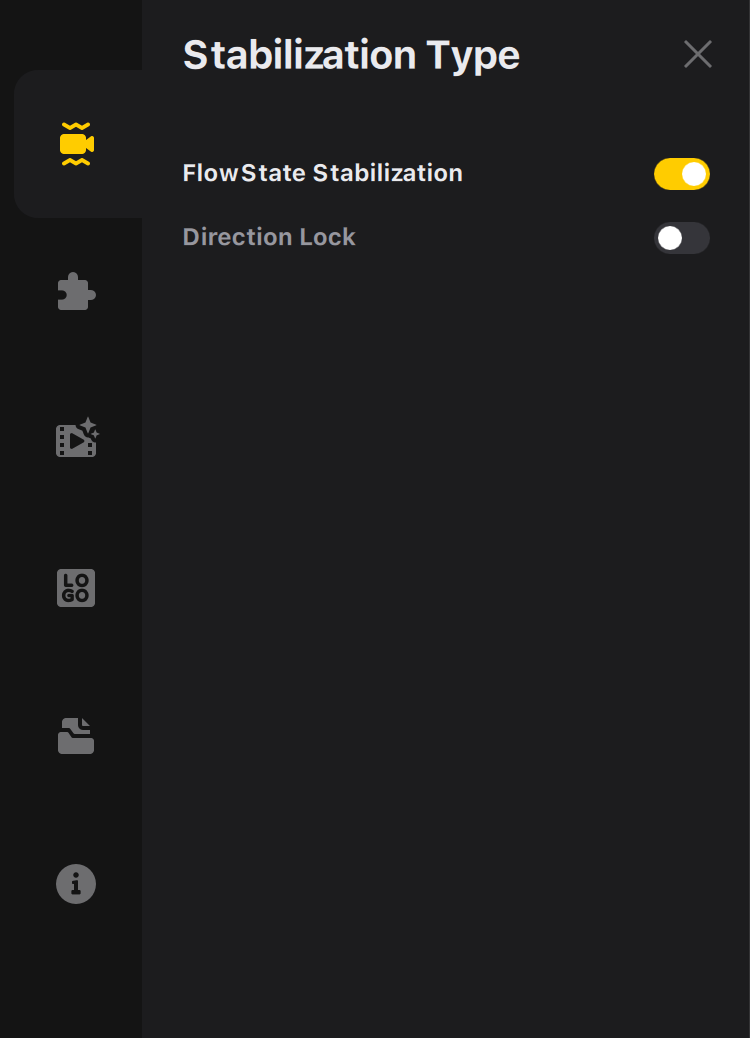Open the folder file-path settings icon

[76, 735]
